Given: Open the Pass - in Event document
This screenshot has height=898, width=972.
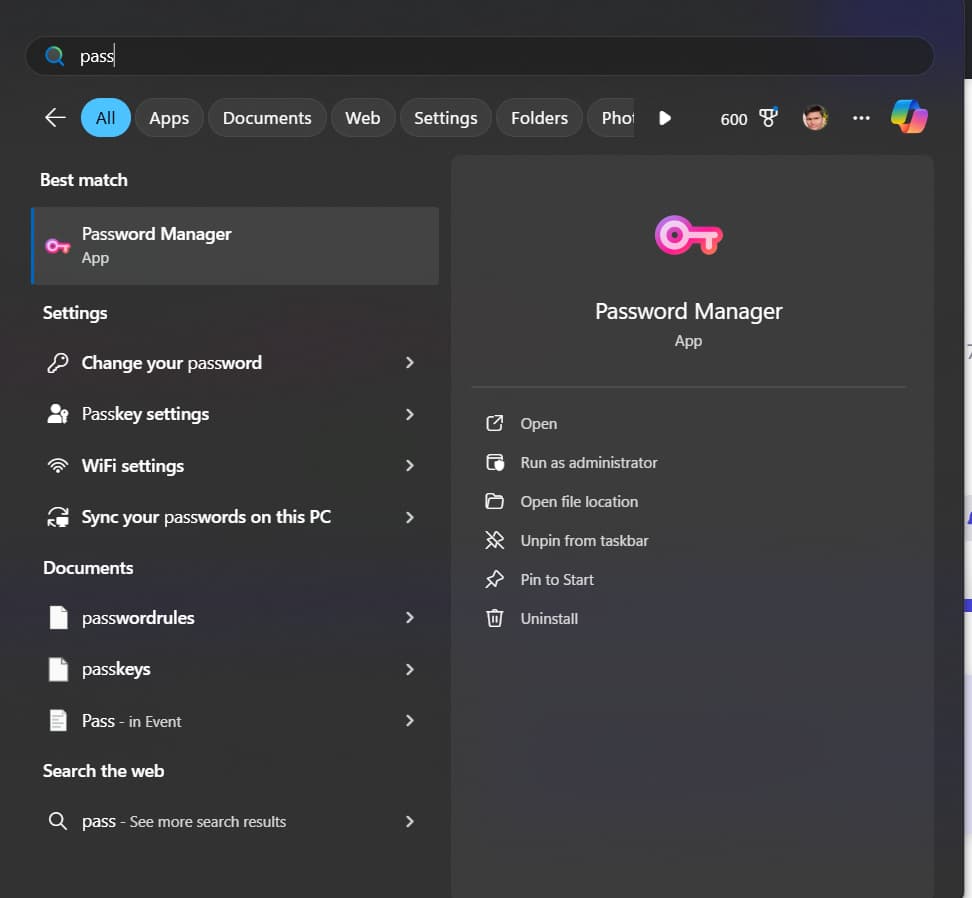Looking at the screenshot, I should tap(234, 720).
